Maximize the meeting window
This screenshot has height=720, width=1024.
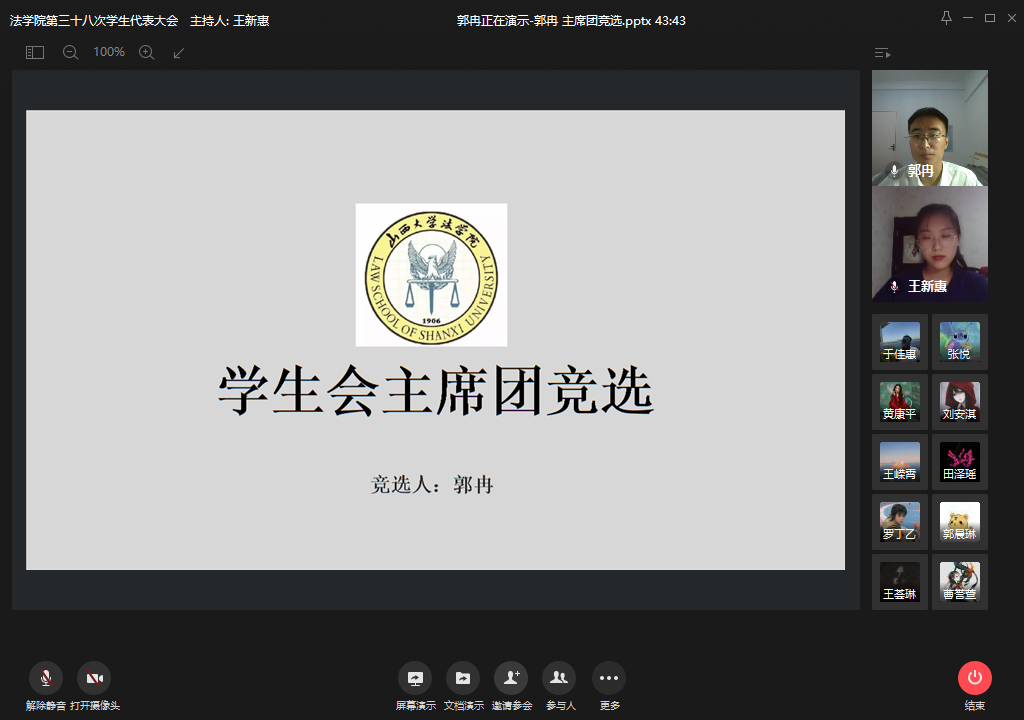click(x=990, y=18)
